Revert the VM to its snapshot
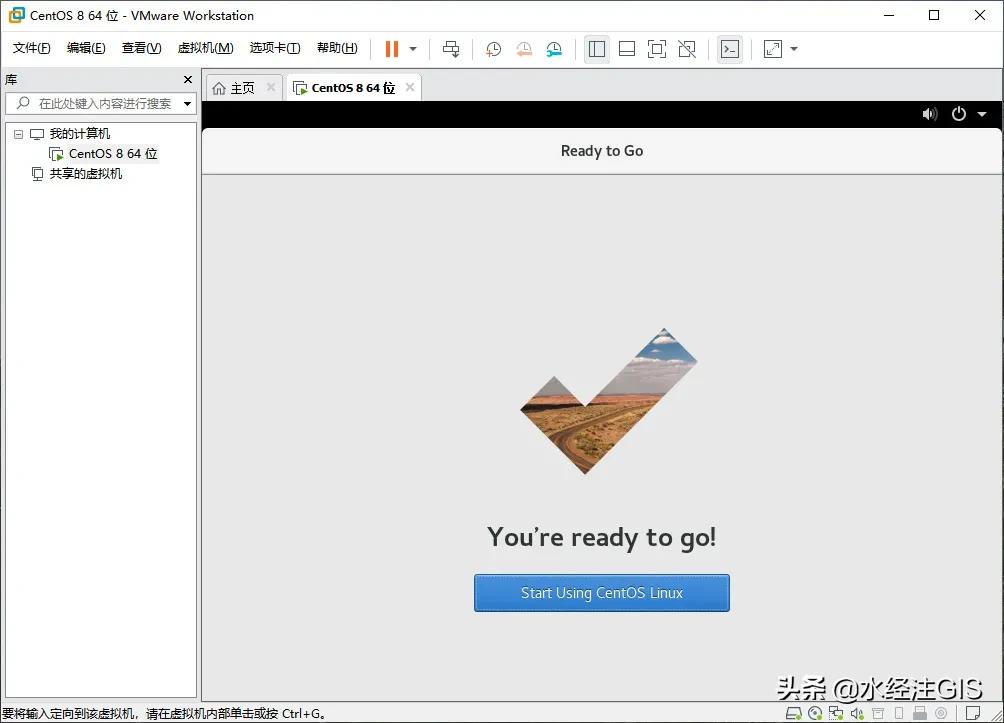Screen dimensions: 1004x723 (523, 48)
